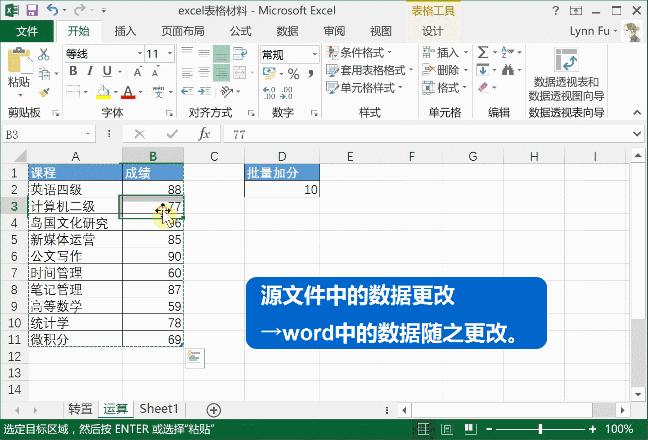Open the 转置 sheet tab
Screen dimensions: 648x440
click(80, 409)
